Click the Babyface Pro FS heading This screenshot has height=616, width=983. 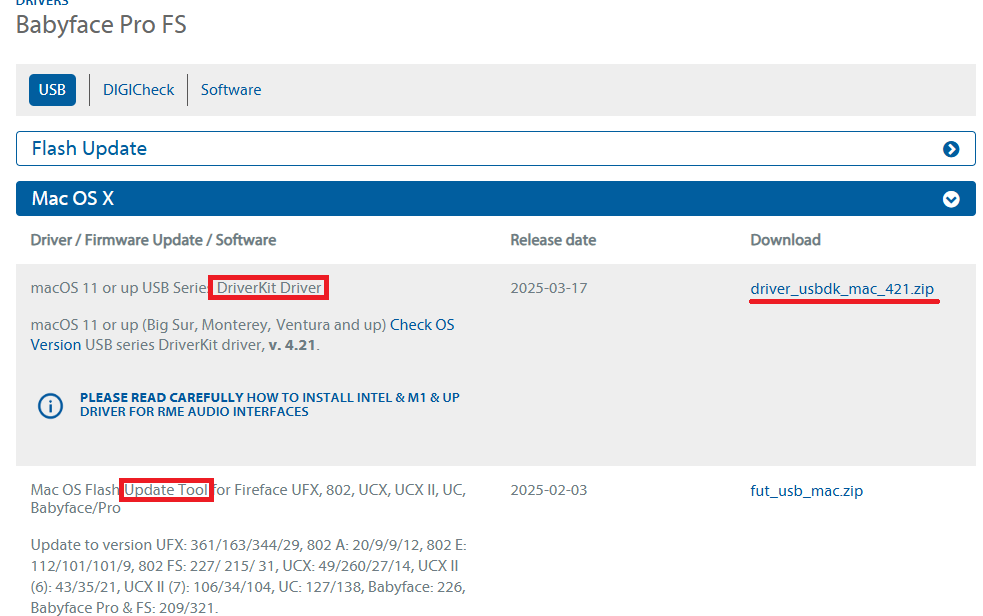[101, 25]
